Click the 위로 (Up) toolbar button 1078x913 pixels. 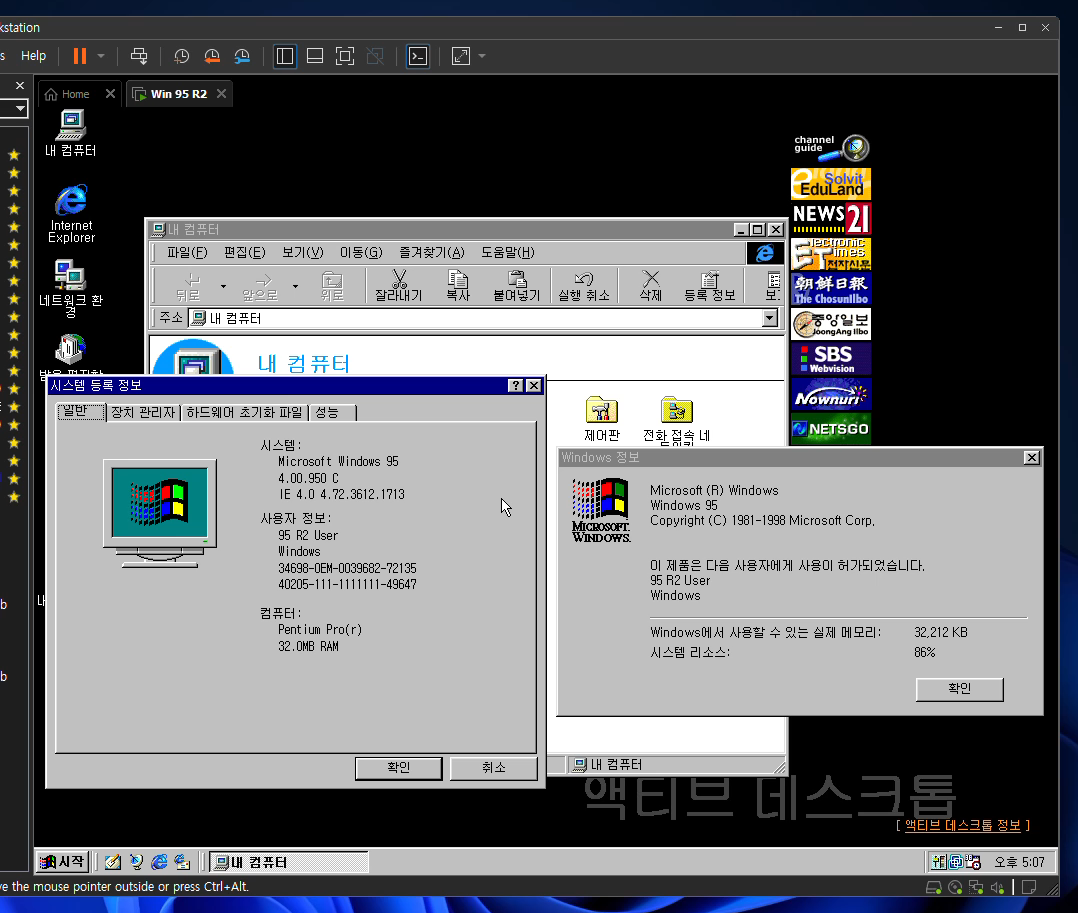click(332, 286)
